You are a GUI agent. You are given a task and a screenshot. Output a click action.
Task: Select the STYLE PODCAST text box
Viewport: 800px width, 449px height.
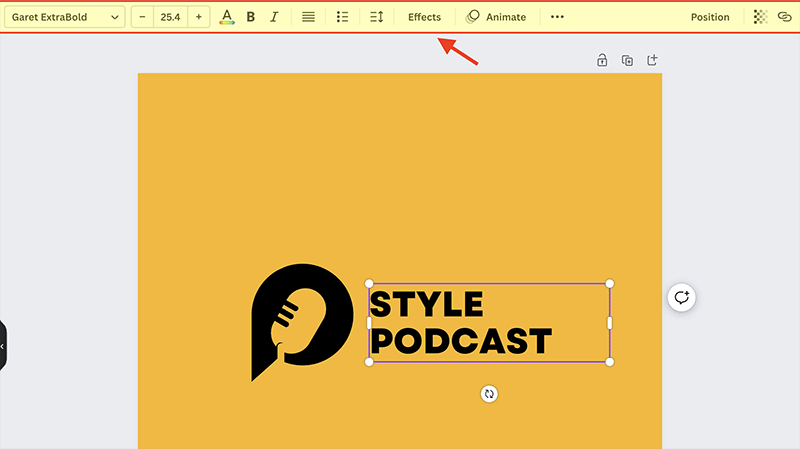[x=489, y=322]
